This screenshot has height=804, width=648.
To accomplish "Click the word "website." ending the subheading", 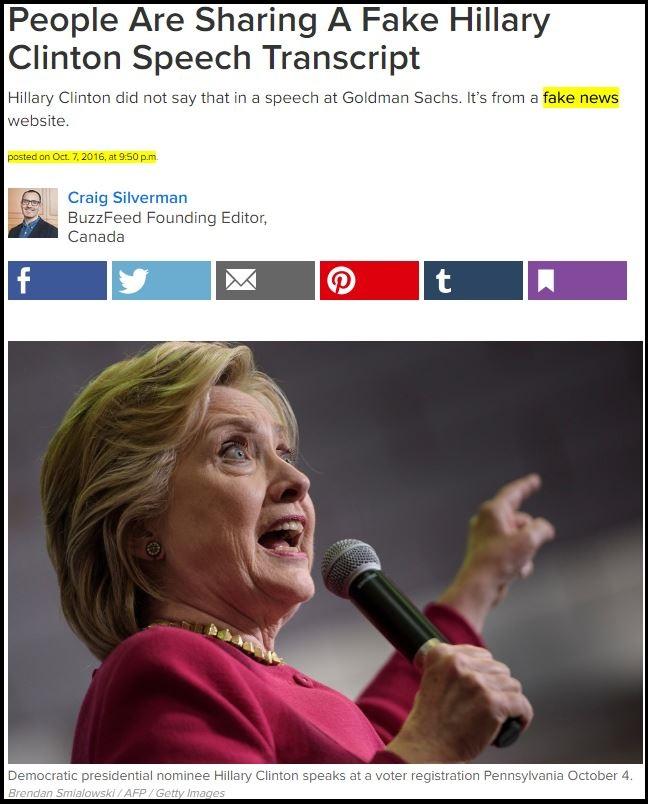I will (38, 121).
